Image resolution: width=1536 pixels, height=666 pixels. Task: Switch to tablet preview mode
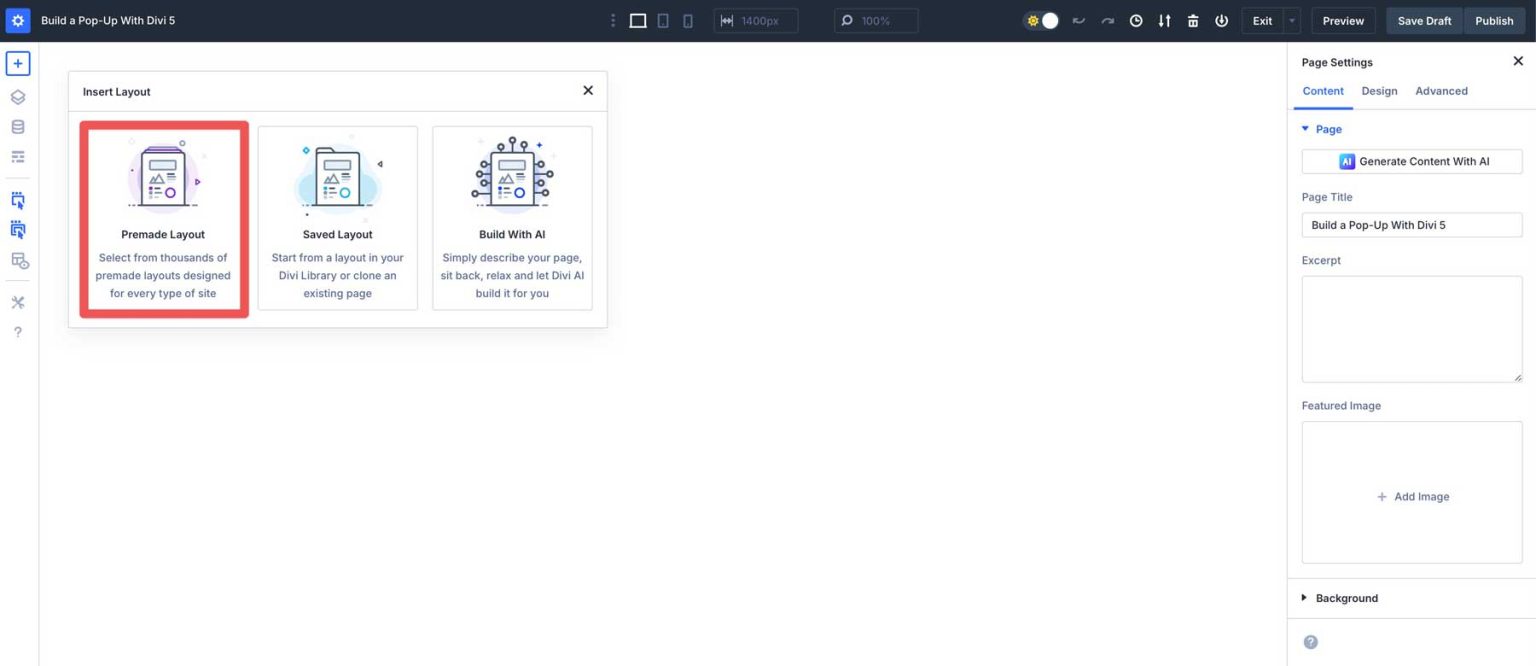click(663, 20)
